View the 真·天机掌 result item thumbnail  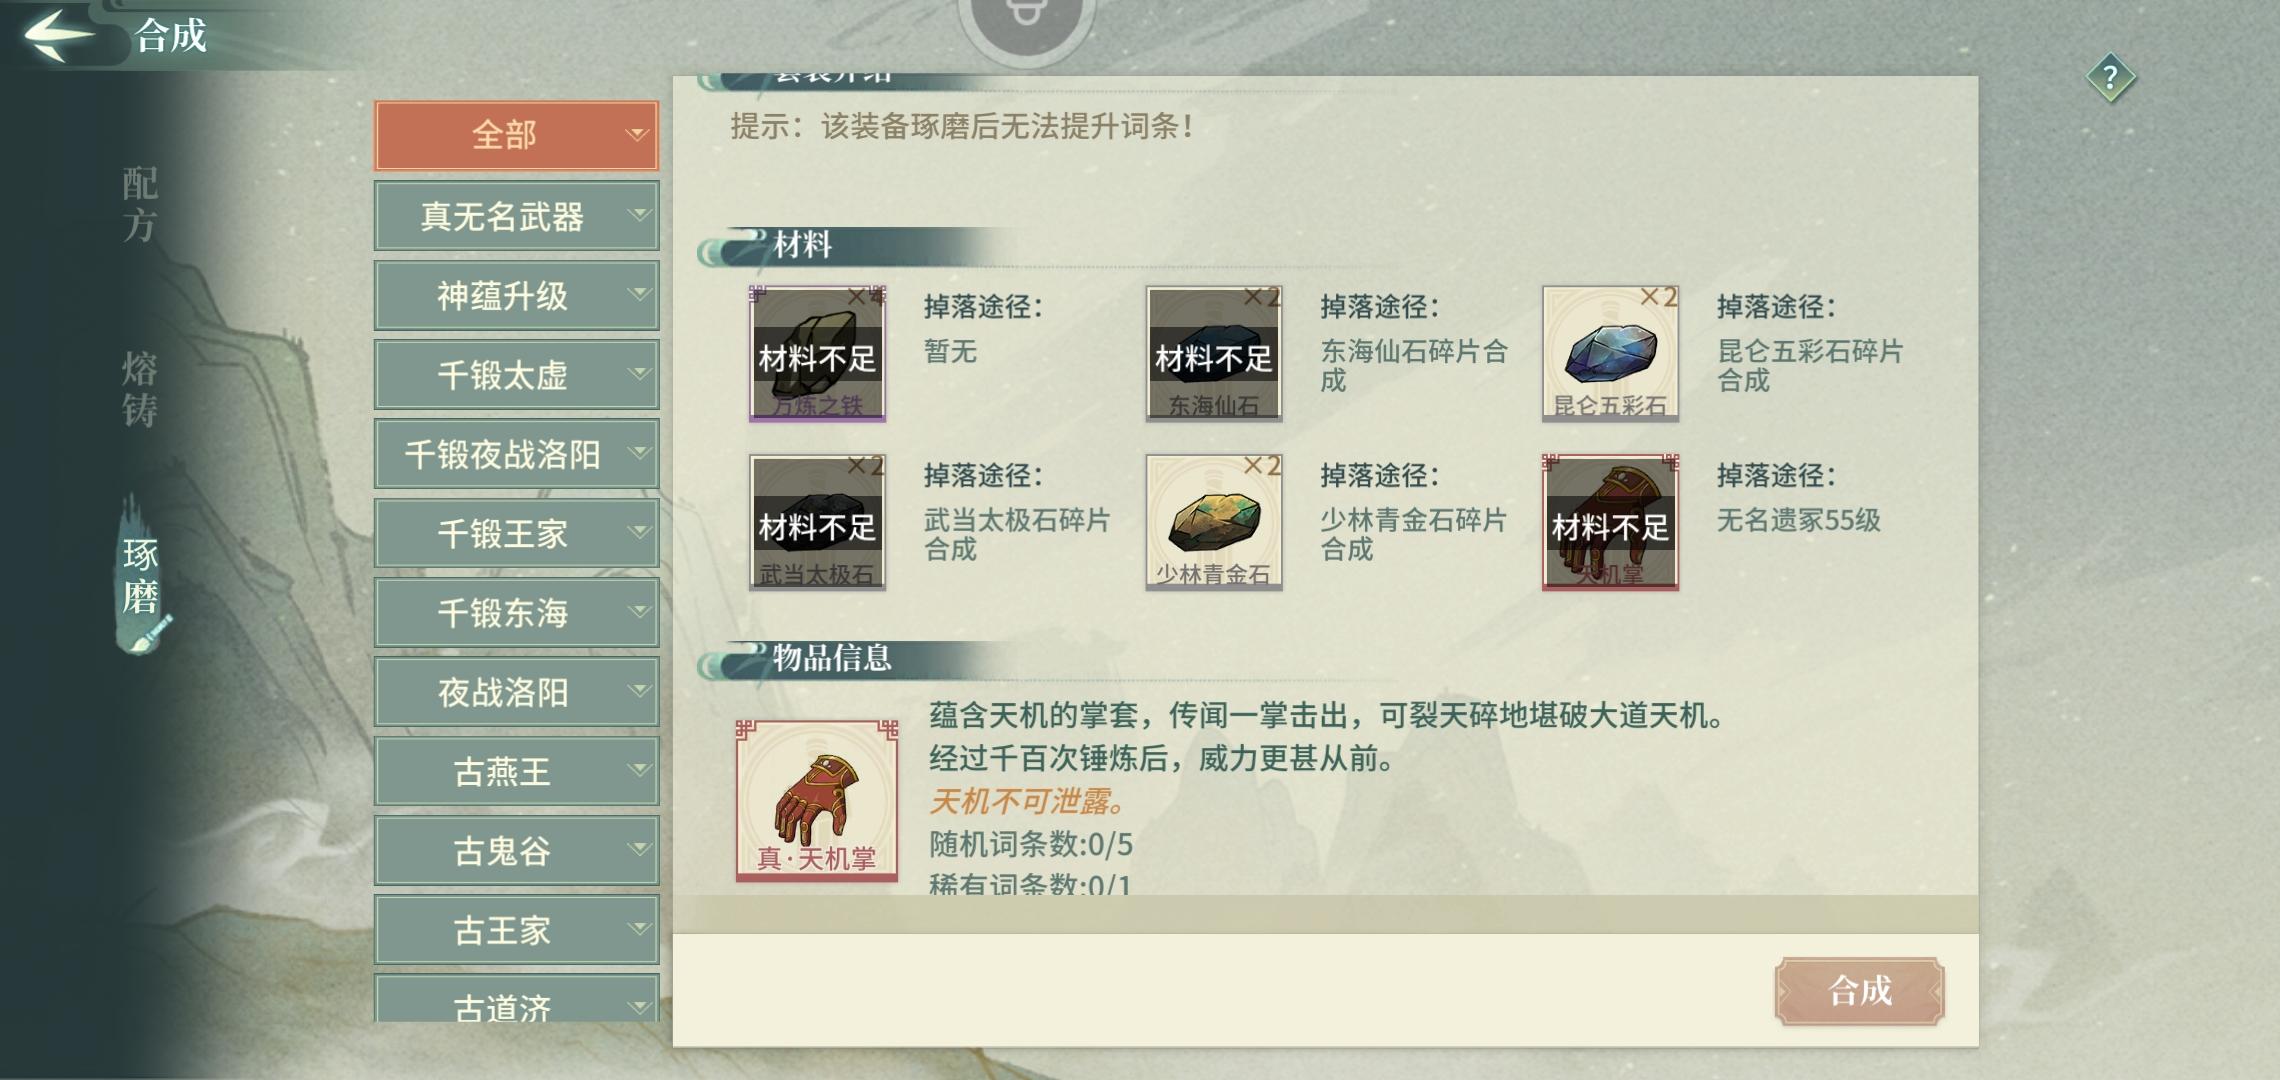(817, 800)
